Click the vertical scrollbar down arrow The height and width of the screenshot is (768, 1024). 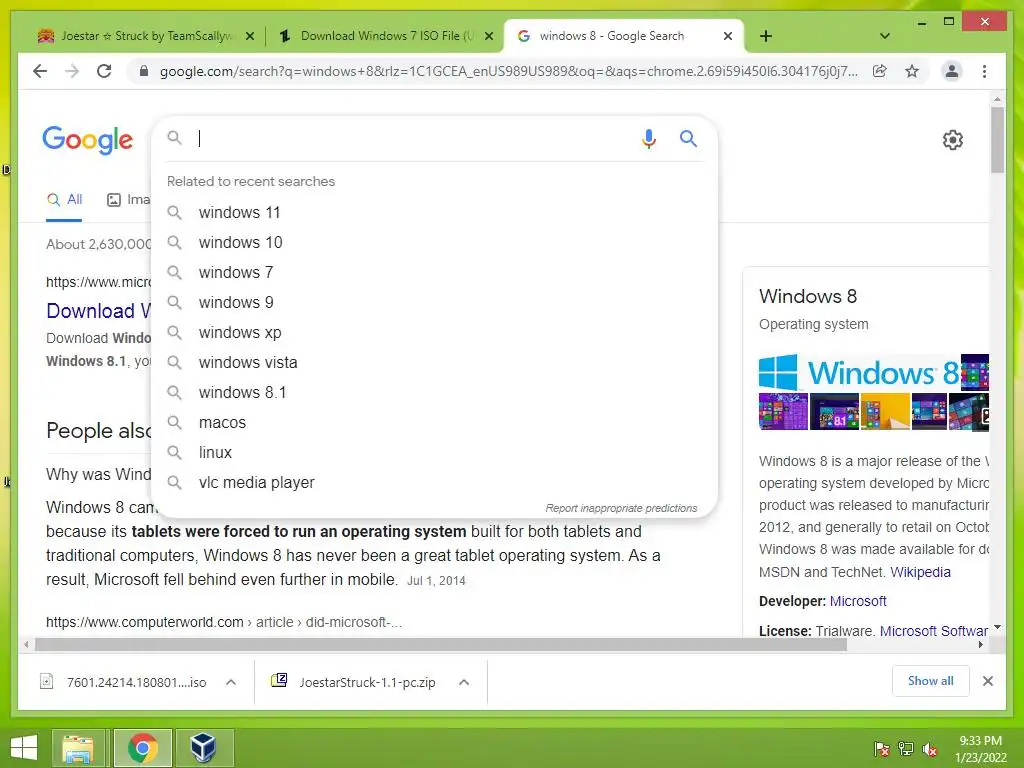(x=997, y=628)
